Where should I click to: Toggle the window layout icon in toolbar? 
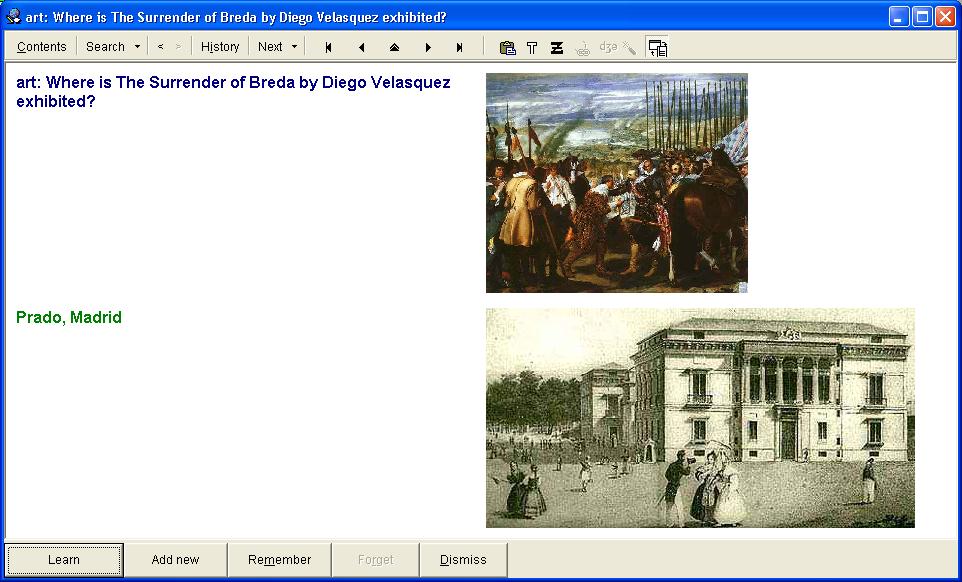pos(657,47)
